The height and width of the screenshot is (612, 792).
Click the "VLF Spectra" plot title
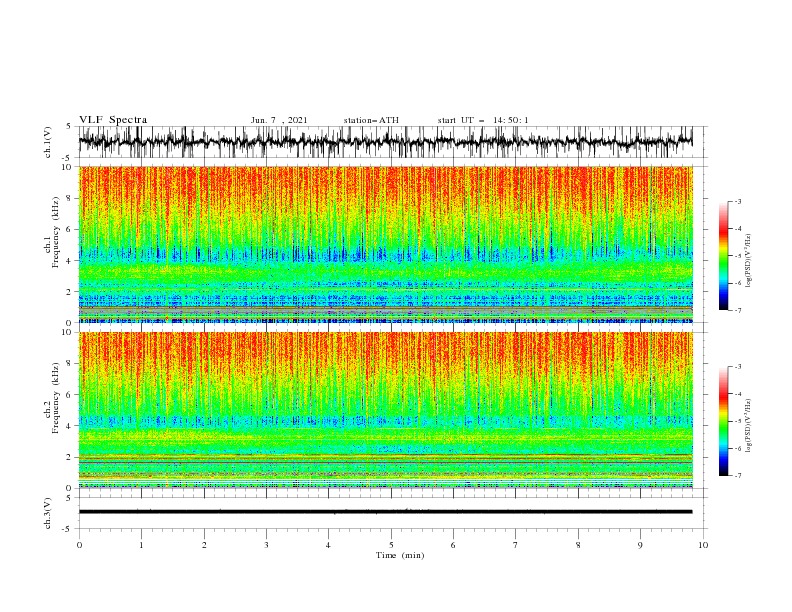coord(113,120)
